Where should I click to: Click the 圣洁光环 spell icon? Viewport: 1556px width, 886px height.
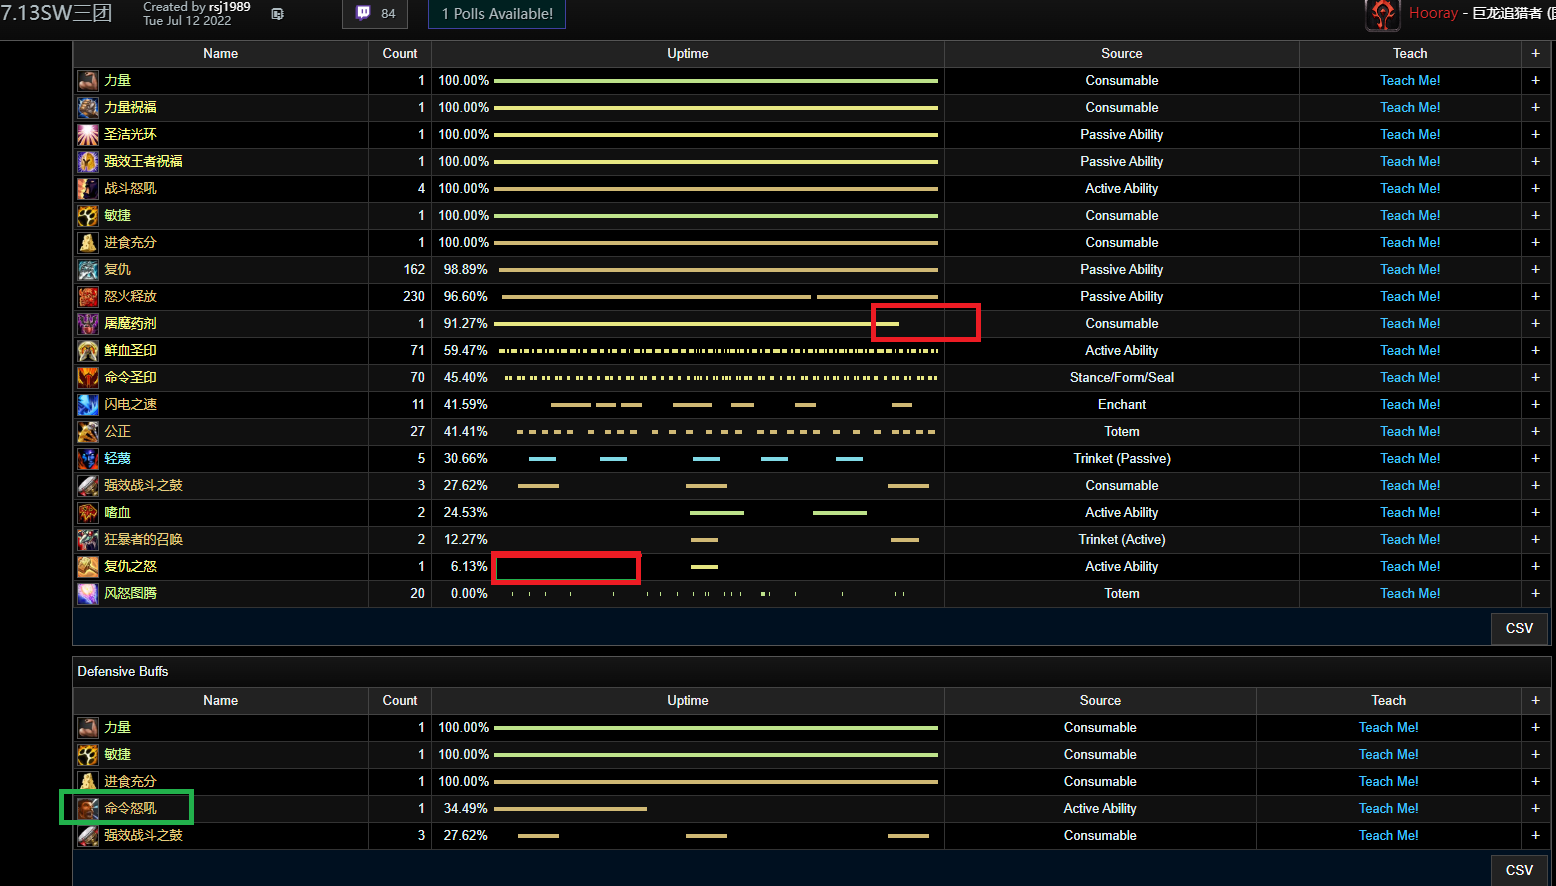coord(88,134)
